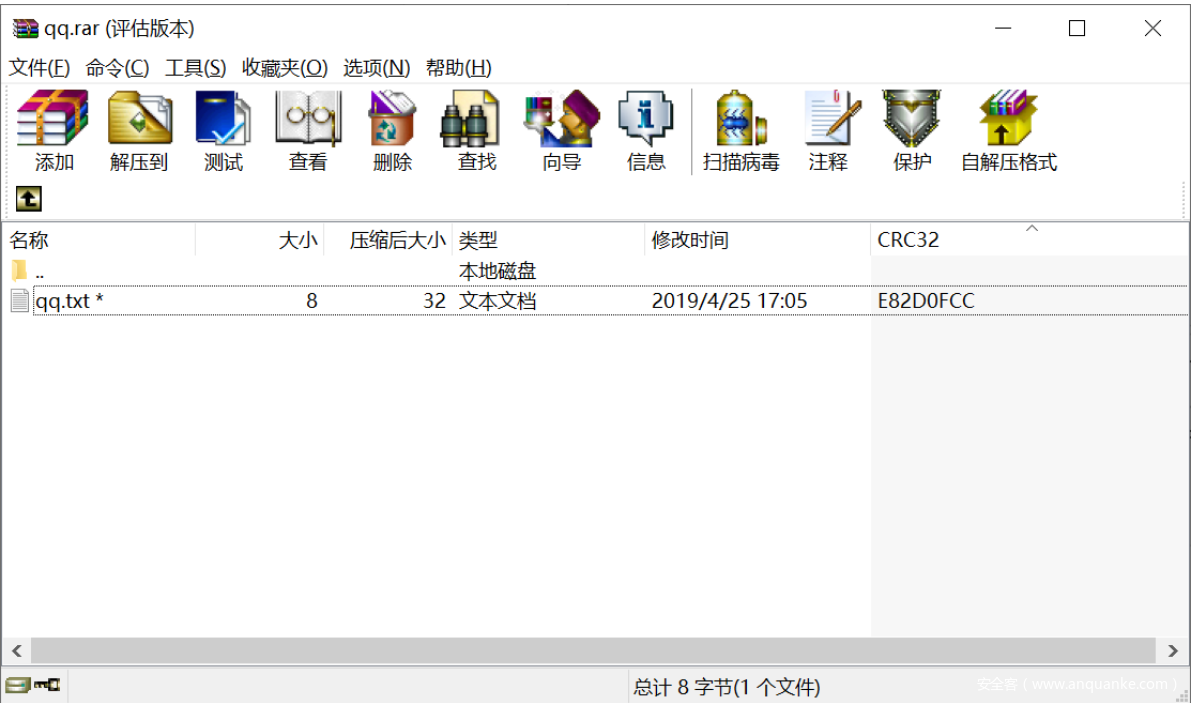The height and width of the screenshot is (703, 1193).
Task: Open the Tools (工具) menu
Action: click(196, 68)
